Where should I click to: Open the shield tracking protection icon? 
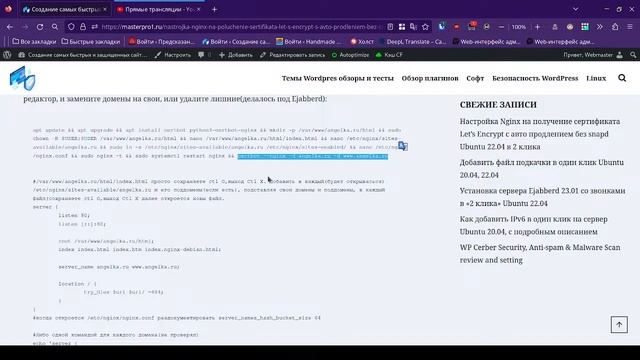[71, 27]
